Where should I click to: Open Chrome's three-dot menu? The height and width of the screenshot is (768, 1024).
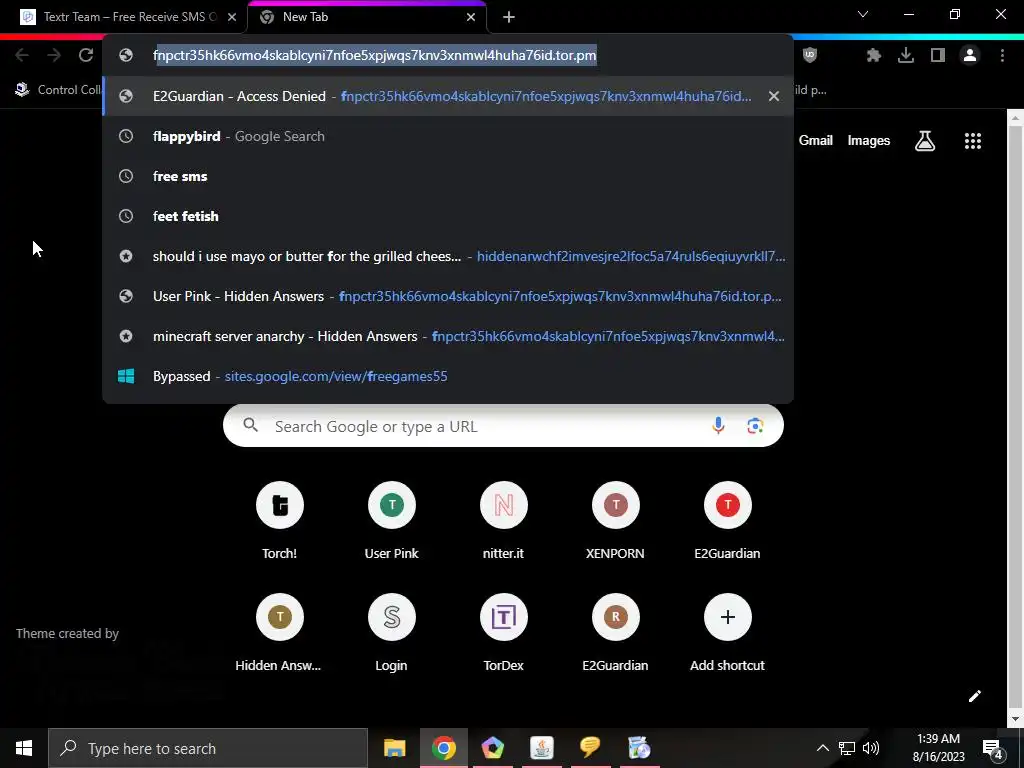pyautogui.click(x=1002, y=56)
